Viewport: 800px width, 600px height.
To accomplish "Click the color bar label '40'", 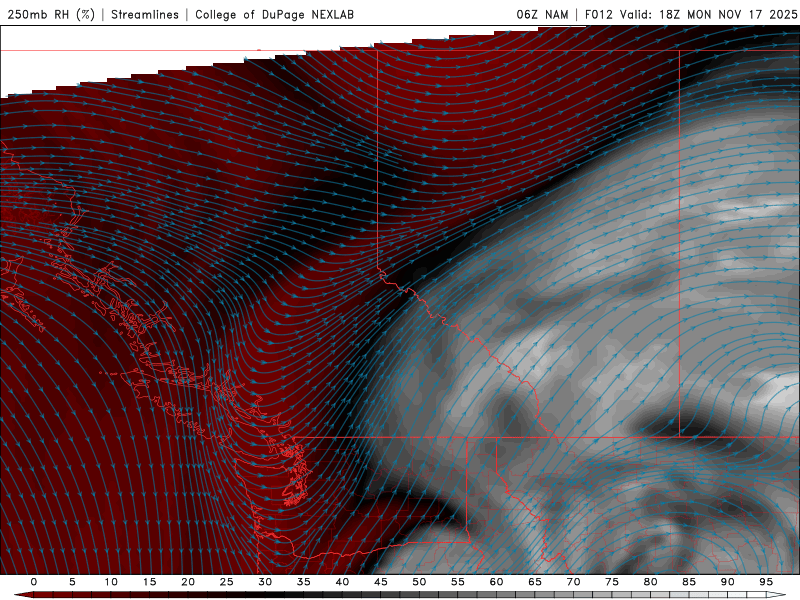I will [x=342, y=582].
